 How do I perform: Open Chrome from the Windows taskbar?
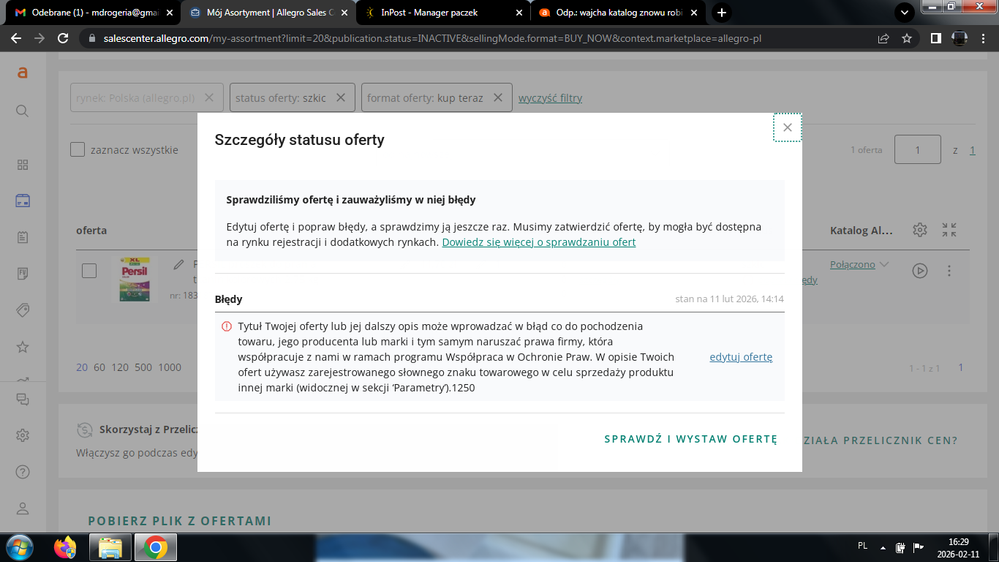click(x=154, y=547)
